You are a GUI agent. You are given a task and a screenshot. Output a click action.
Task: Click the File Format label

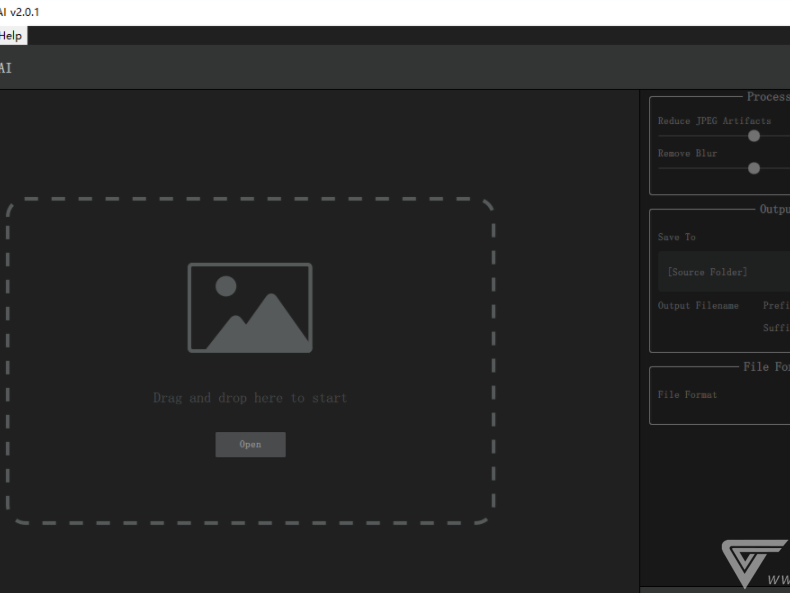687,394
